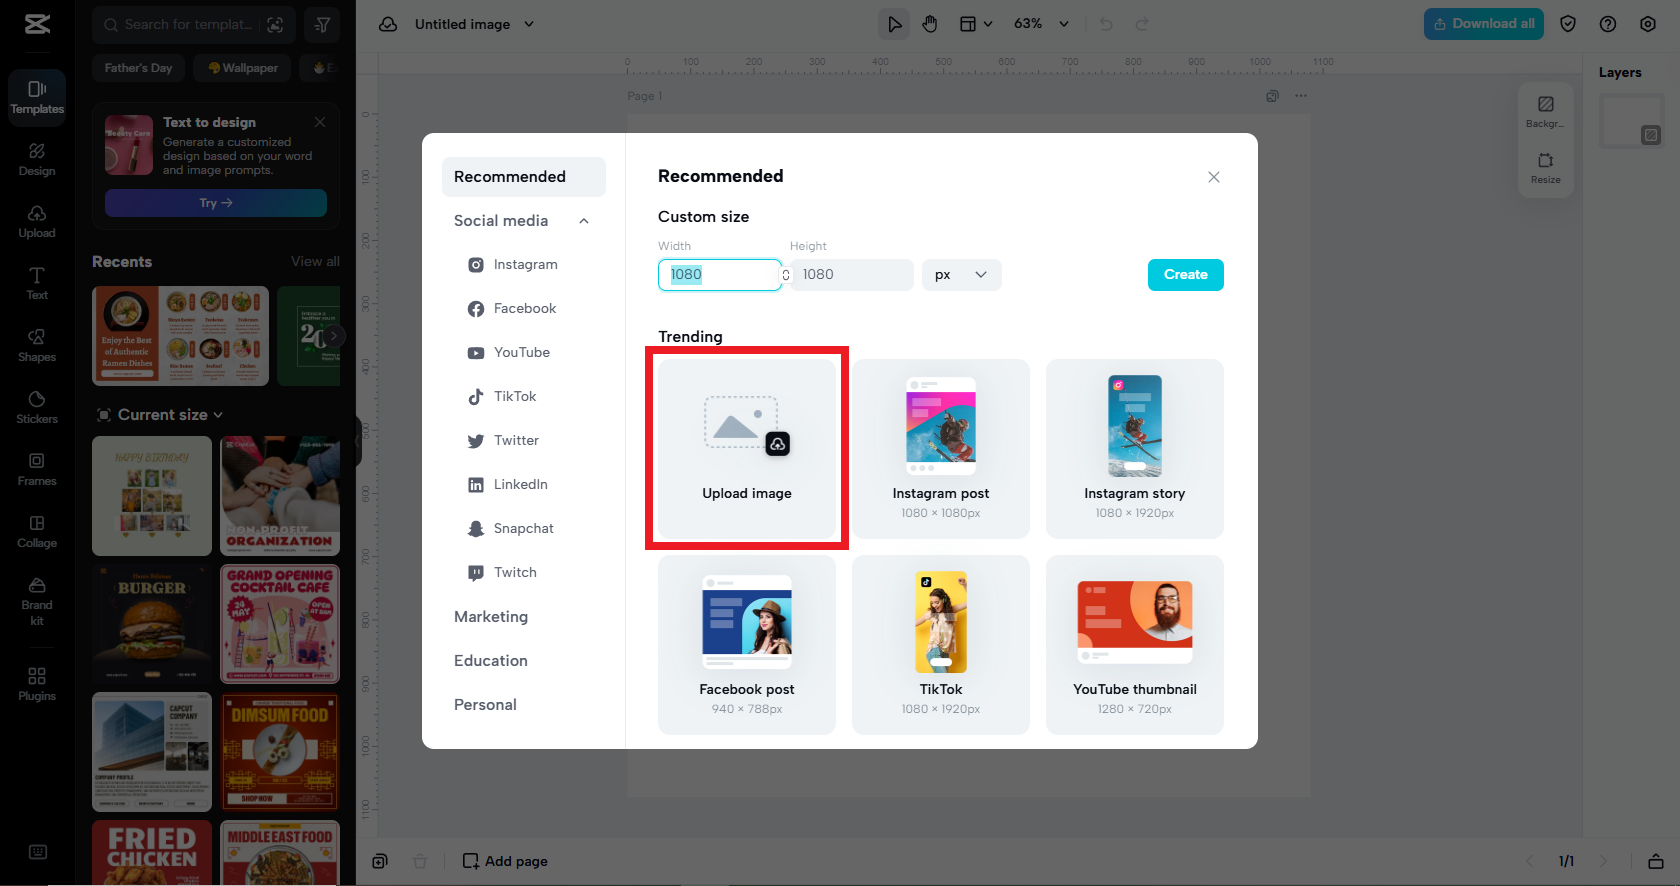This screenshot has width=1680, height=886.
Task: Click the Height input field
Action: 851,275
